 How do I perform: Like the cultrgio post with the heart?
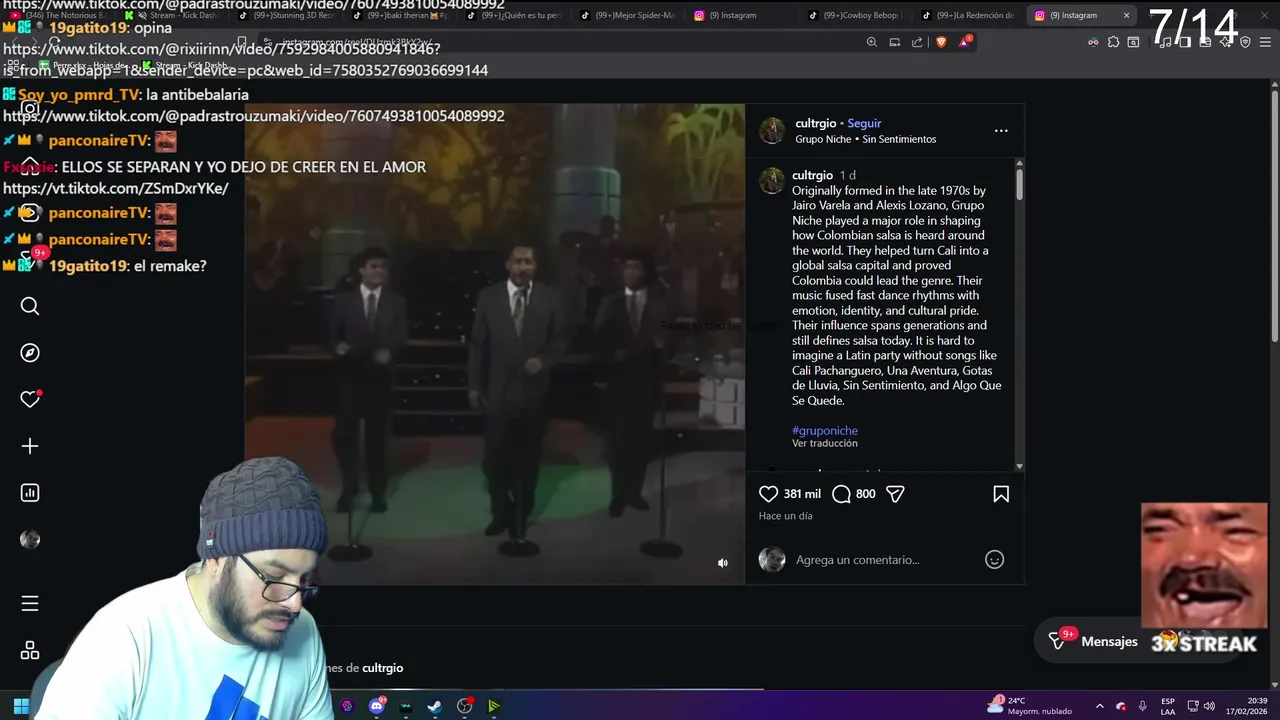coord(768,494)
